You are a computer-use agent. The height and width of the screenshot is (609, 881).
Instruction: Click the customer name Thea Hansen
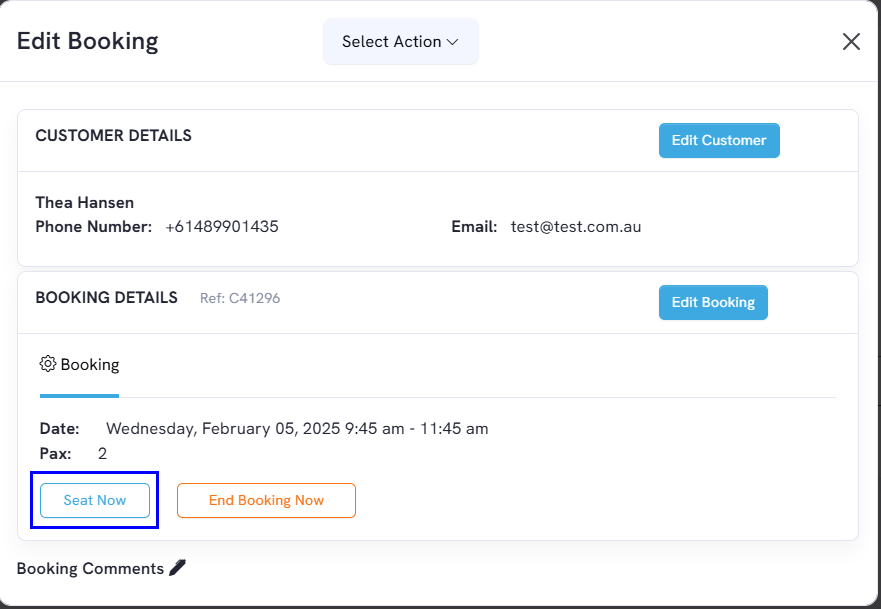click(85, 202)
